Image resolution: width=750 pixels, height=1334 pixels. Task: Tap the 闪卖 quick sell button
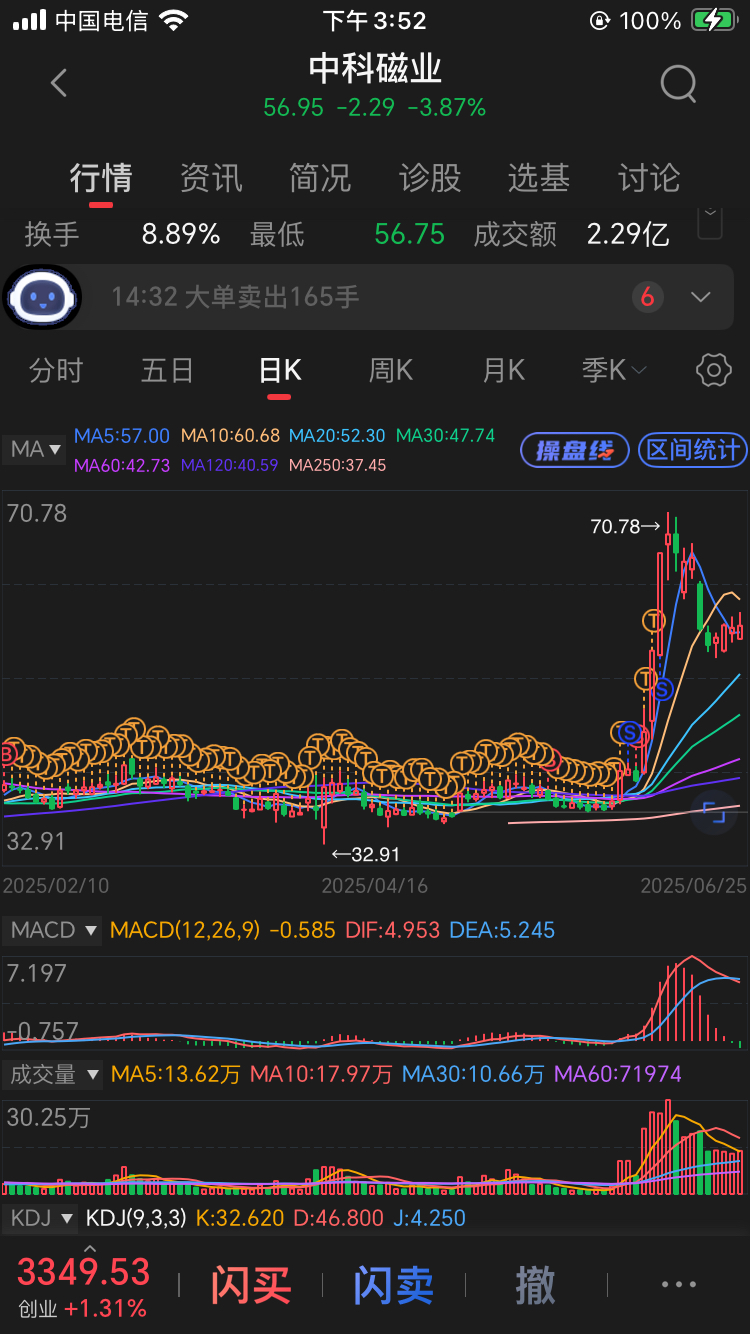[x=393, y=1285]
